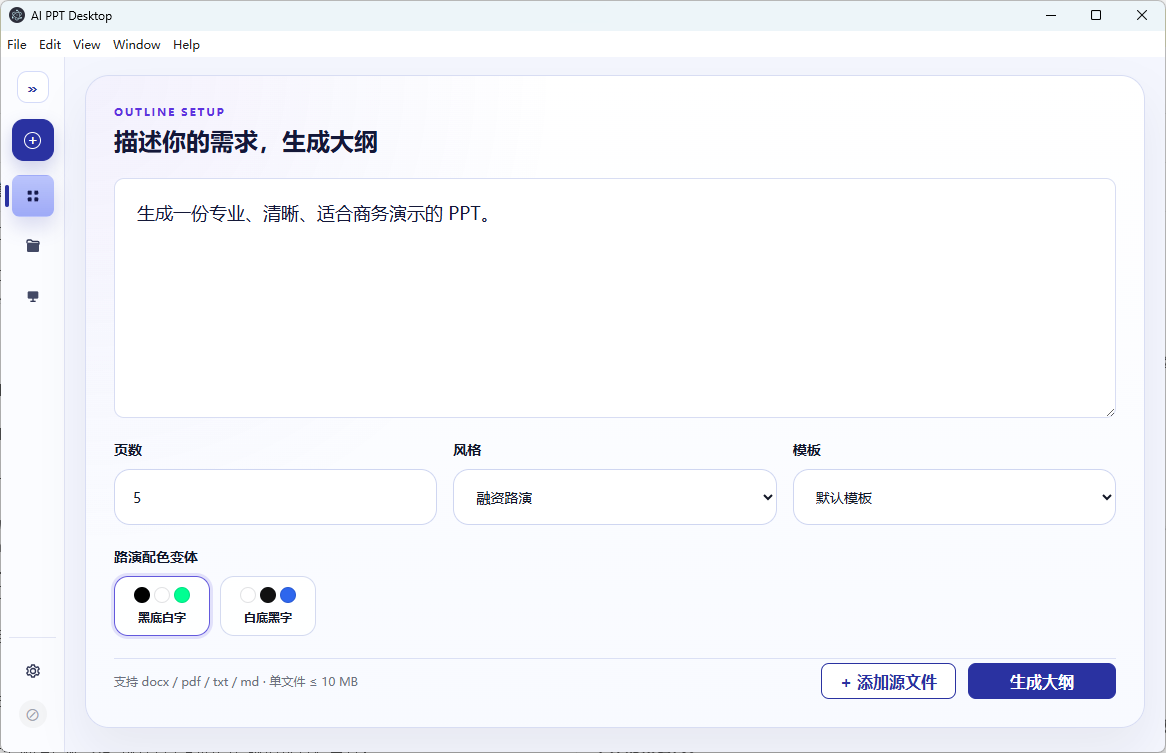Select the 白底黑字 color variant

point(268,606)
